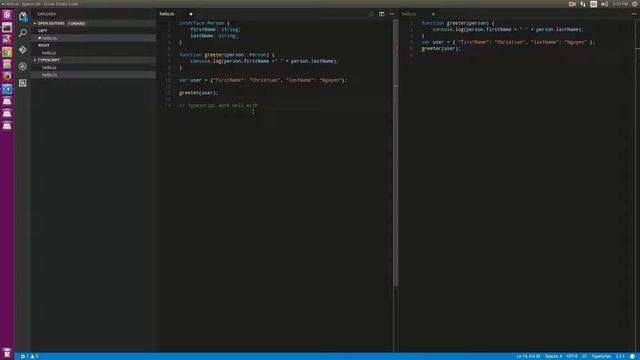This screenshot has width=640, height=360.
Task: Open Ubuntu dash search from launcher
Action: (x=7, y=15)
